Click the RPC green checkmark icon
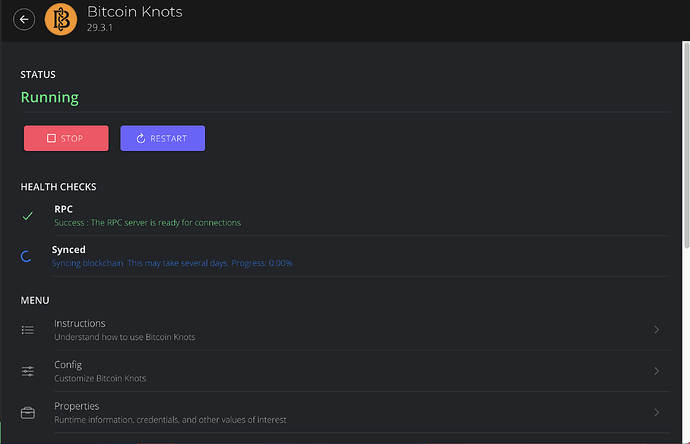The height and width of the screenshot is (444, 690). coord(28,216)
